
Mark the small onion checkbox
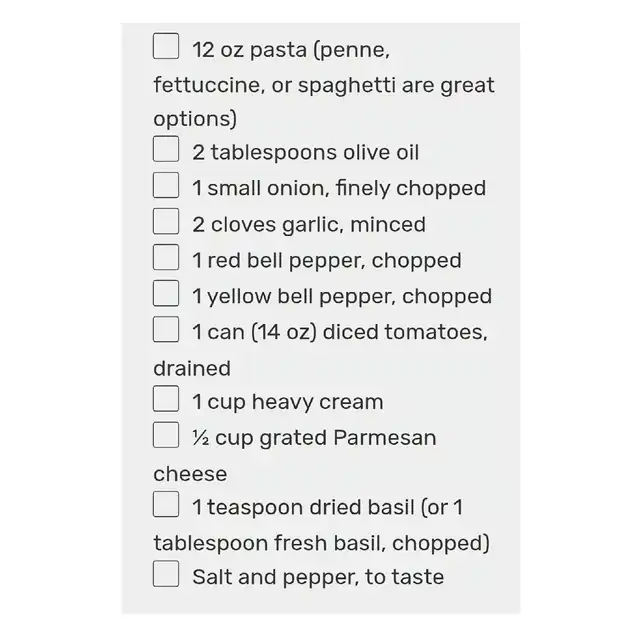coord(166,186)
